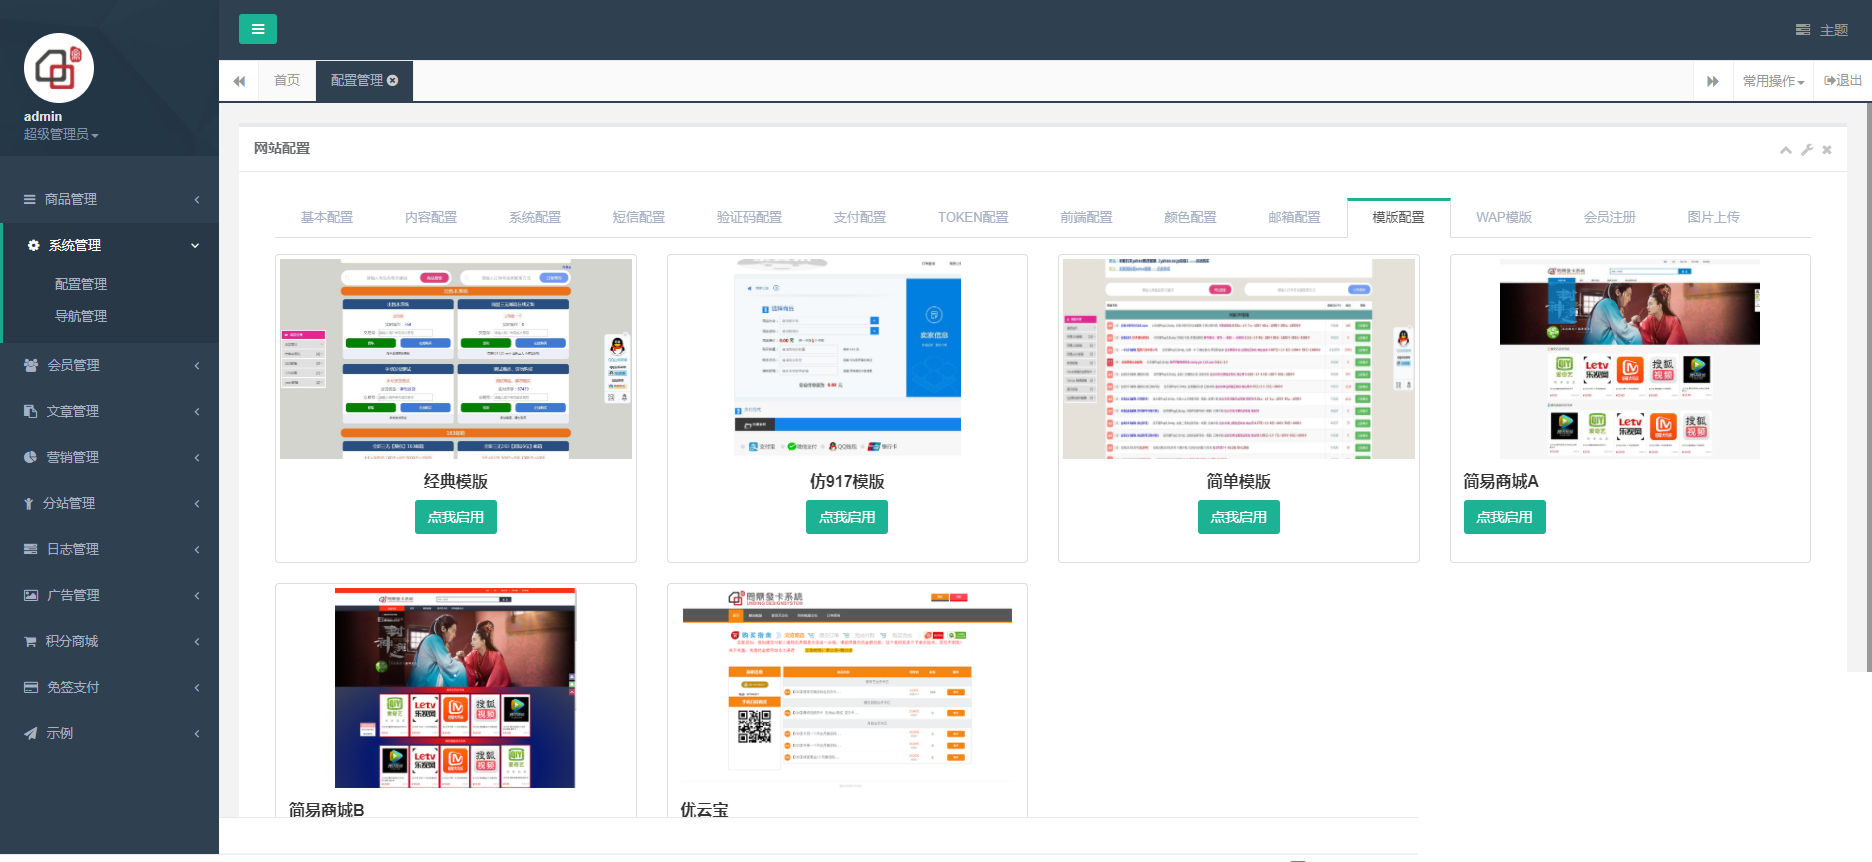Expand the 分站管理 menu
This screenshot has width=1872, height=862.
coord(109,503)
